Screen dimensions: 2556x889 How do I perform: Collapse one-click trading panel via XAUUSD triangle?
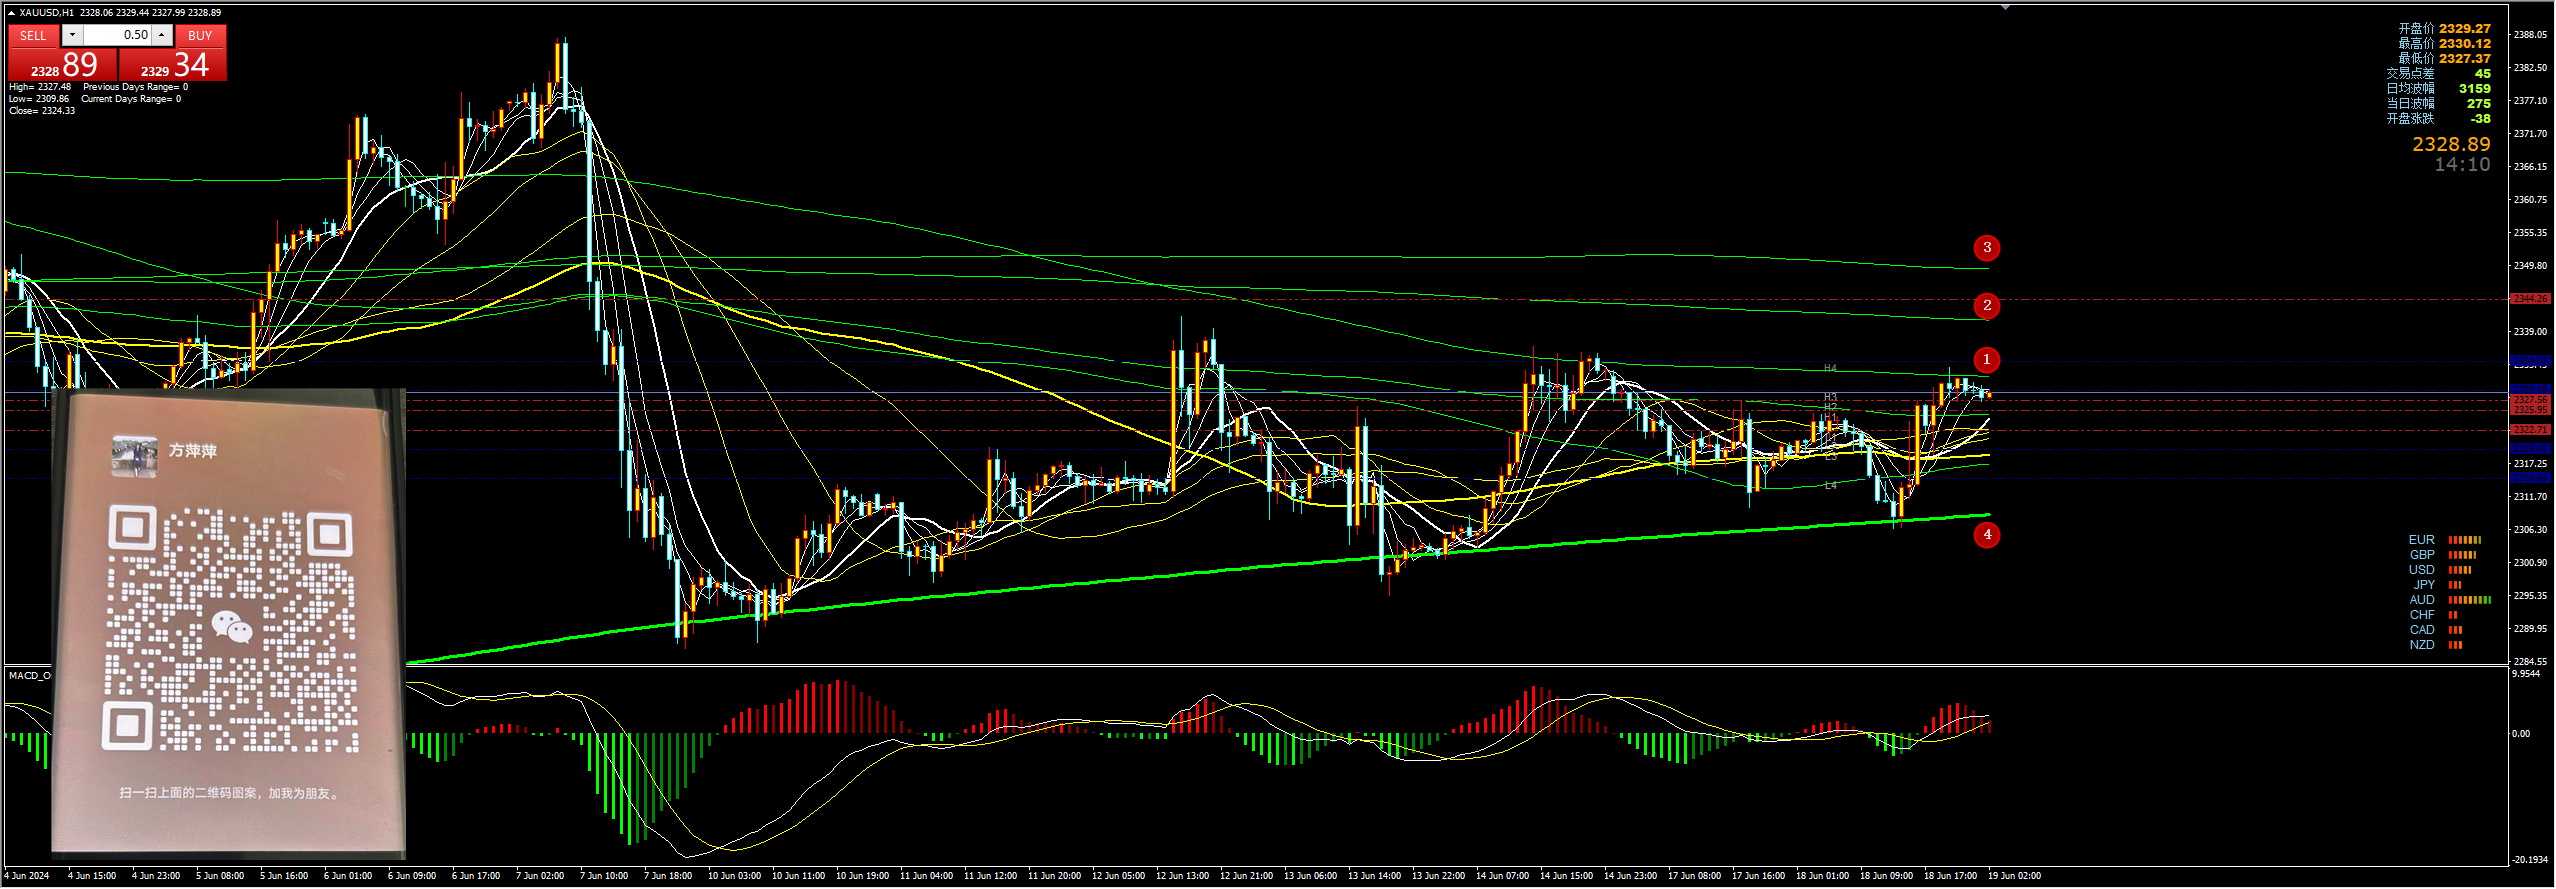(x=11, y=13)
